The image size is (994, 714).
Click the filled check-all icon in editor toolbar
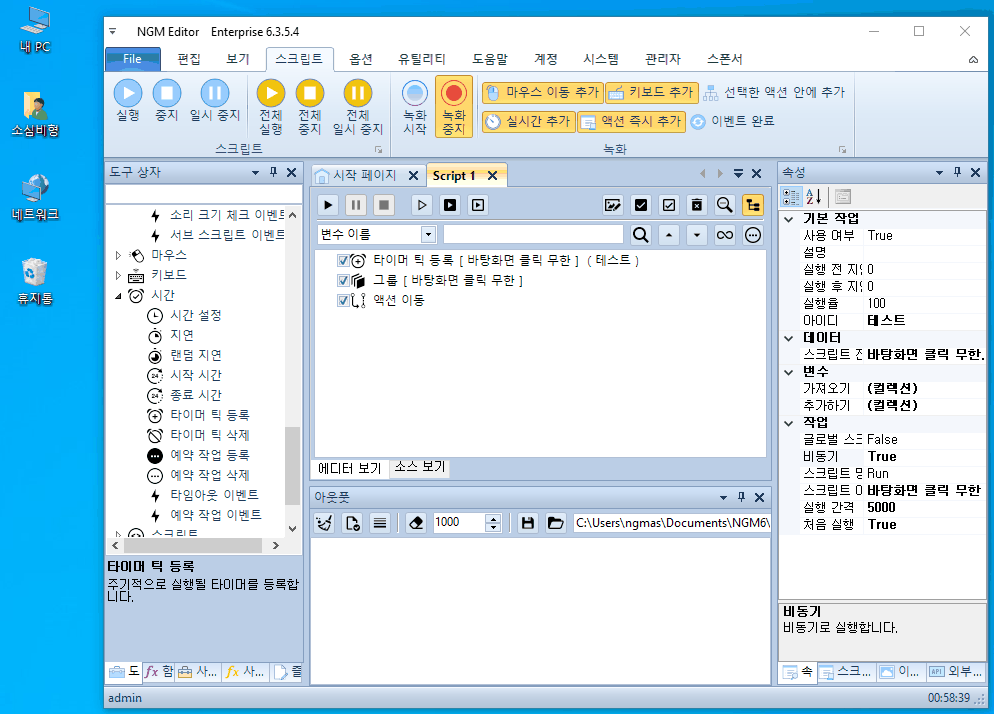coord(641,205)
